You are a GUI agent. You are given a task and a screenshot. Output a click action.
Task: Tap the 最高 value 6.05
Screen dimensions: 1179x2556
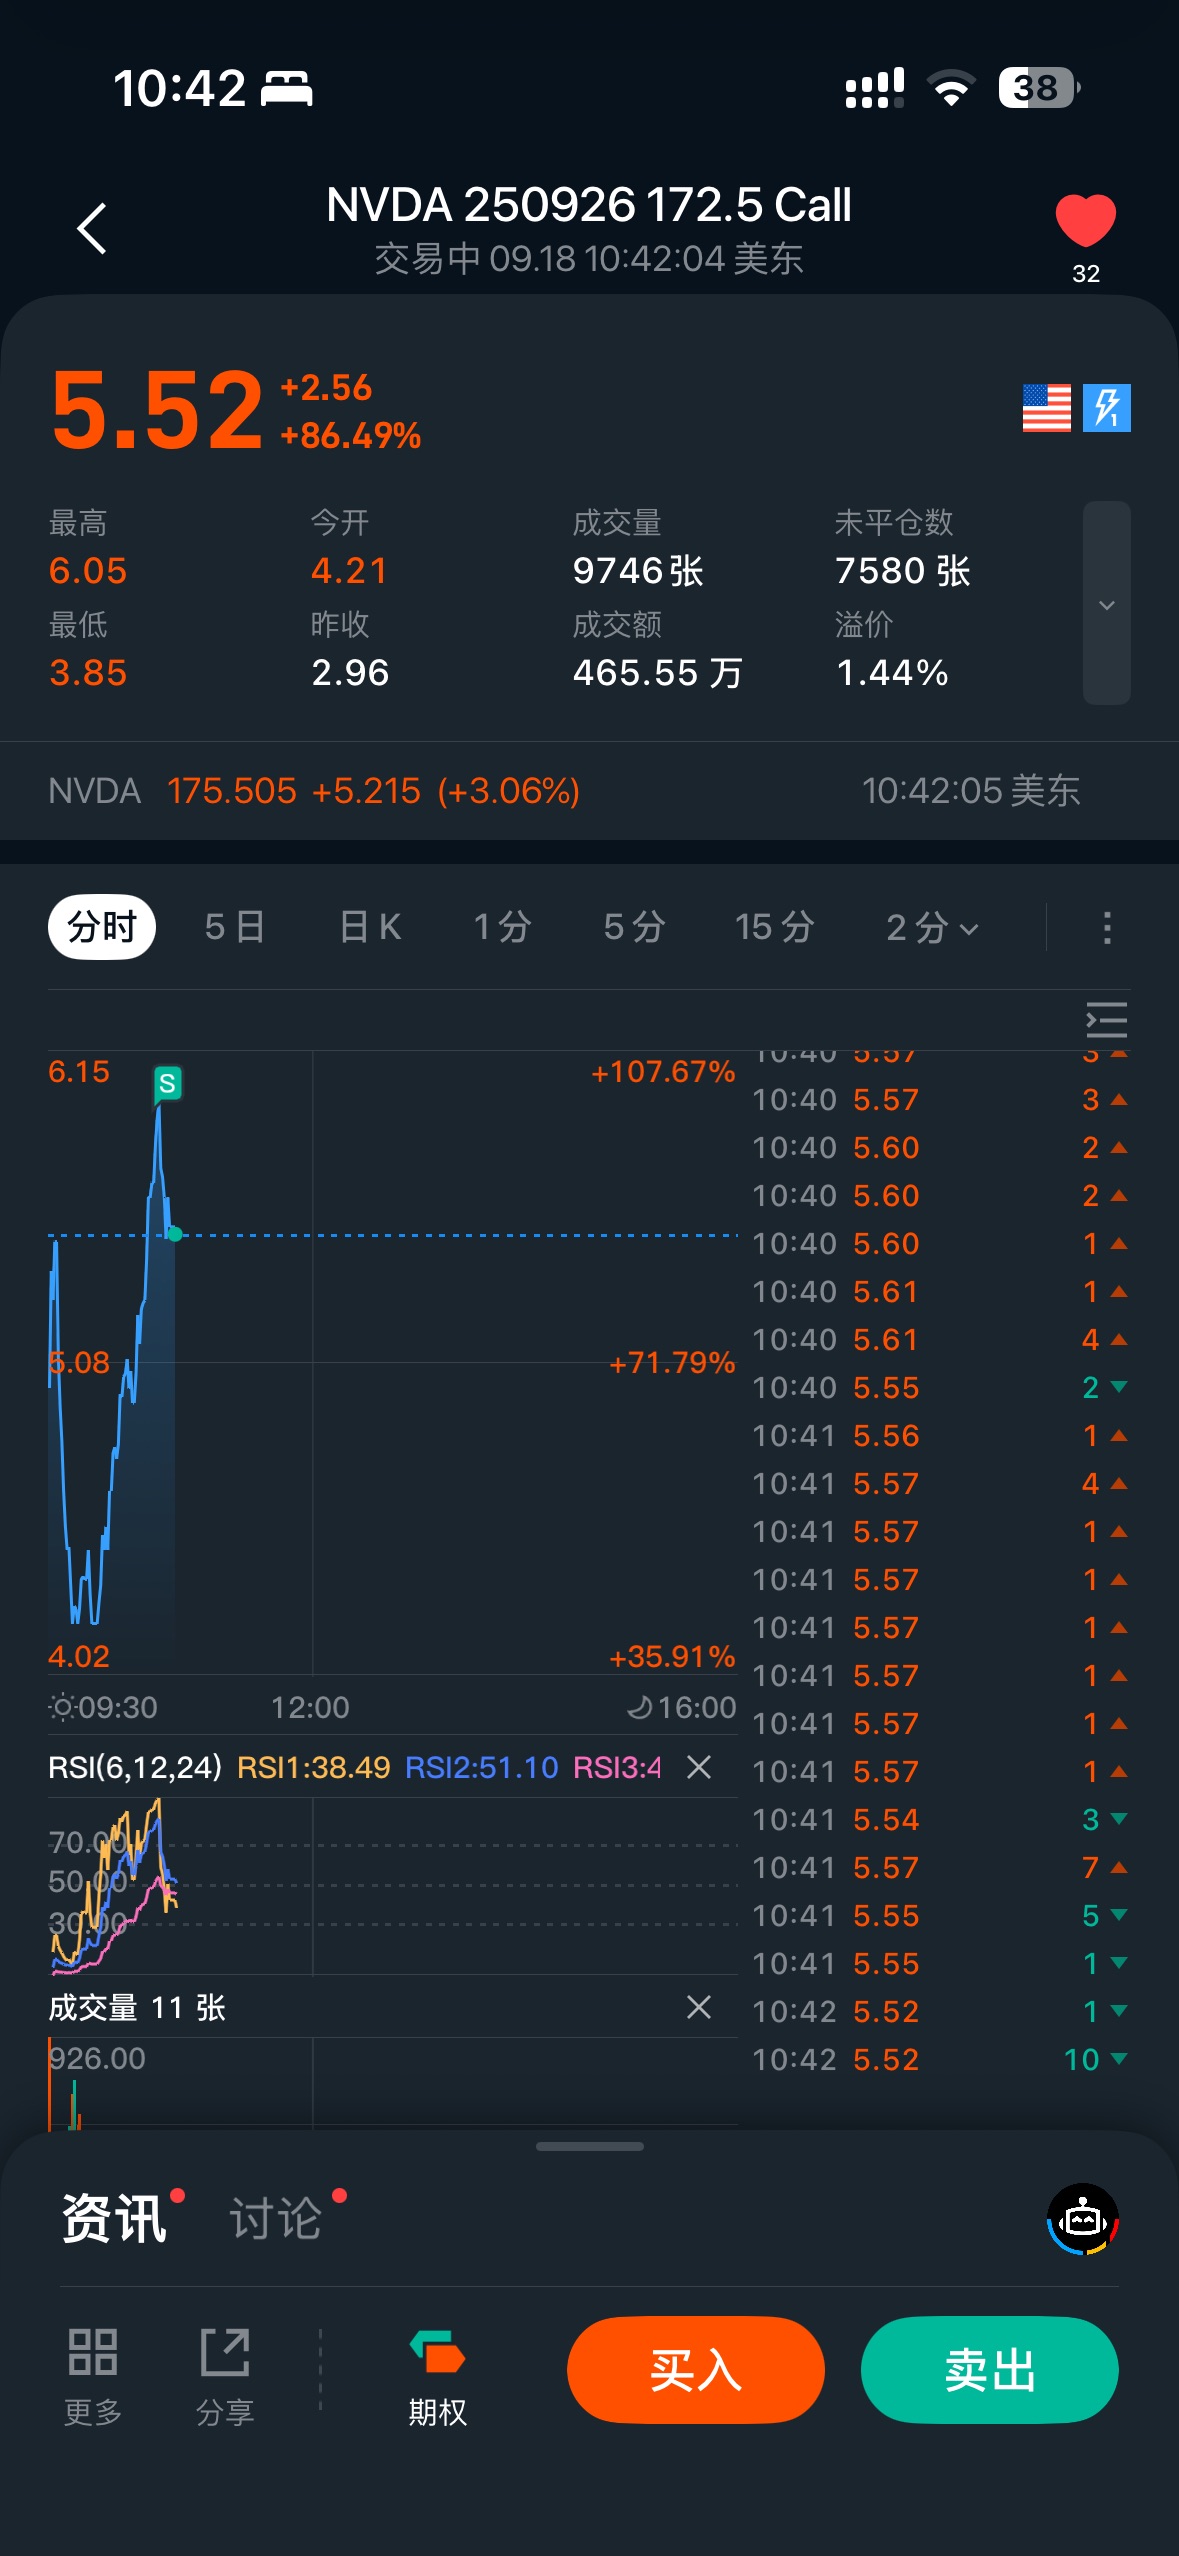tap(88, 571)
